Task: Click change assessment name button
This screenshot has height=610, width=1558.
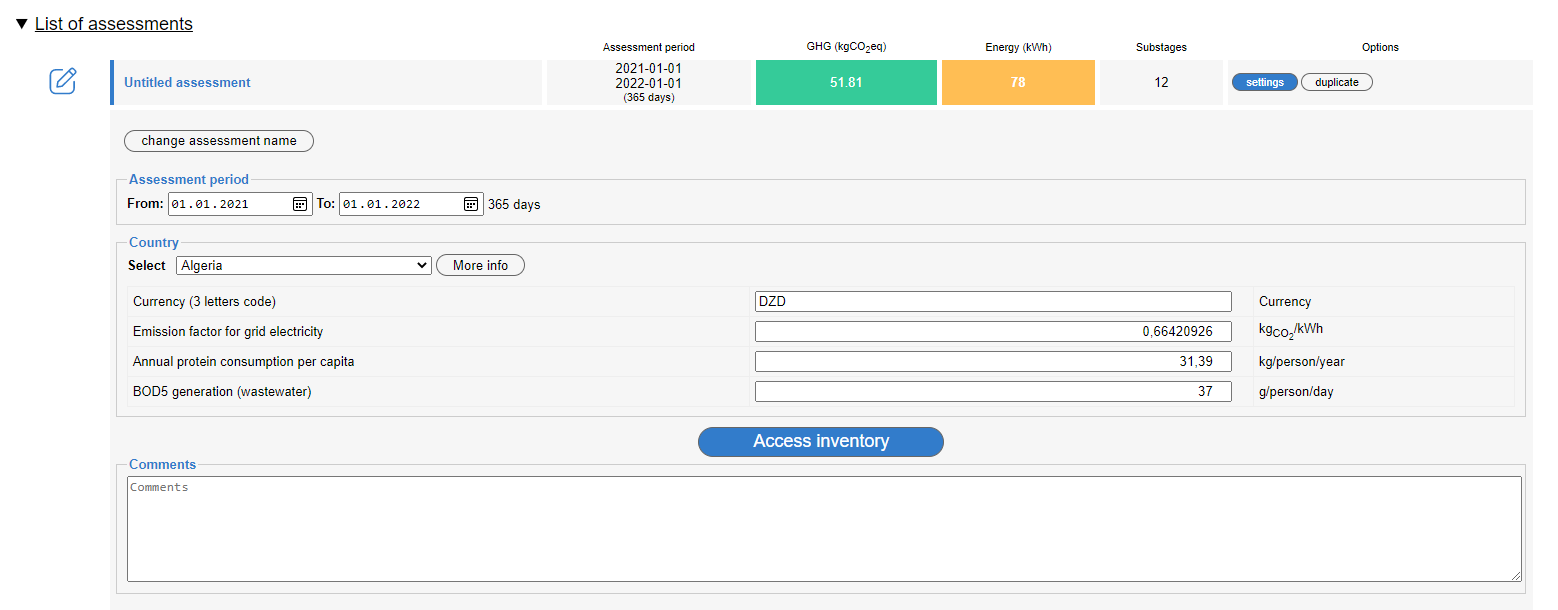Action: click(x=219, y=141)
